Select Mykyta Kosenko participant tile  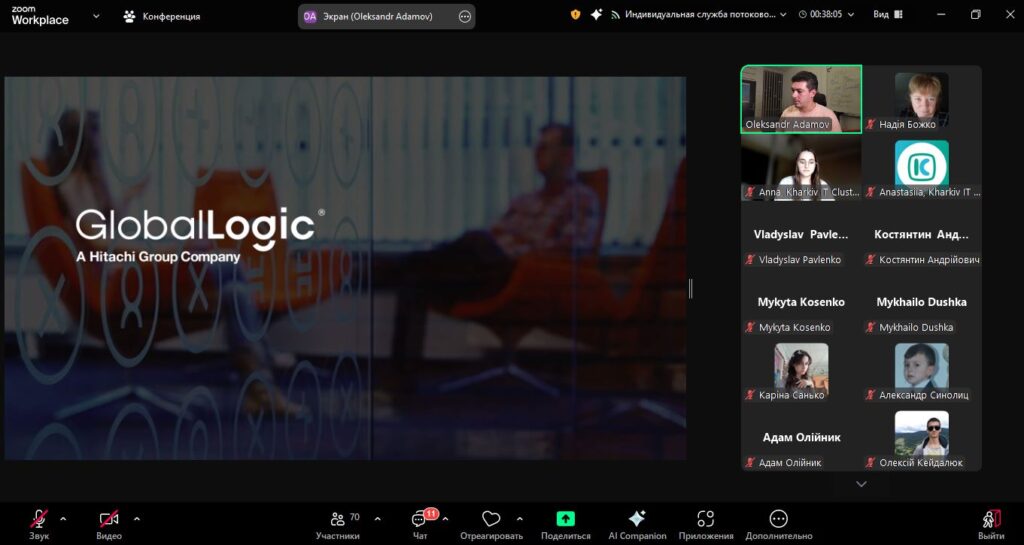tap(801, 302)
